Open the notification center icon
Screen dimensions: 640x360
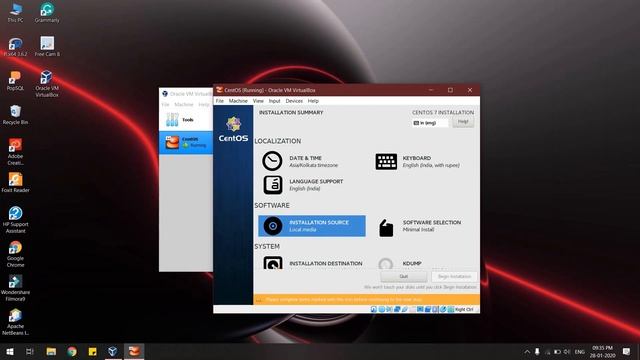[x=627, y=351]
